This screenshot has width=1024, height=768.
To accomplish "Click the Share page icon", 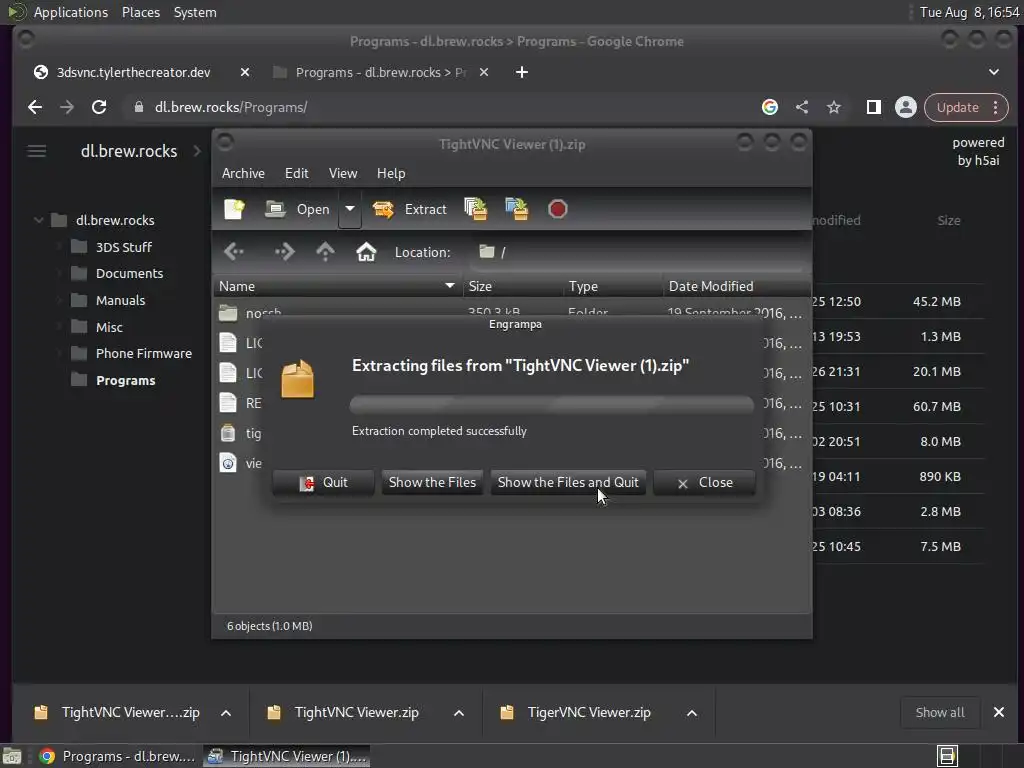I will pyautogui.click(x=802, y=107).
